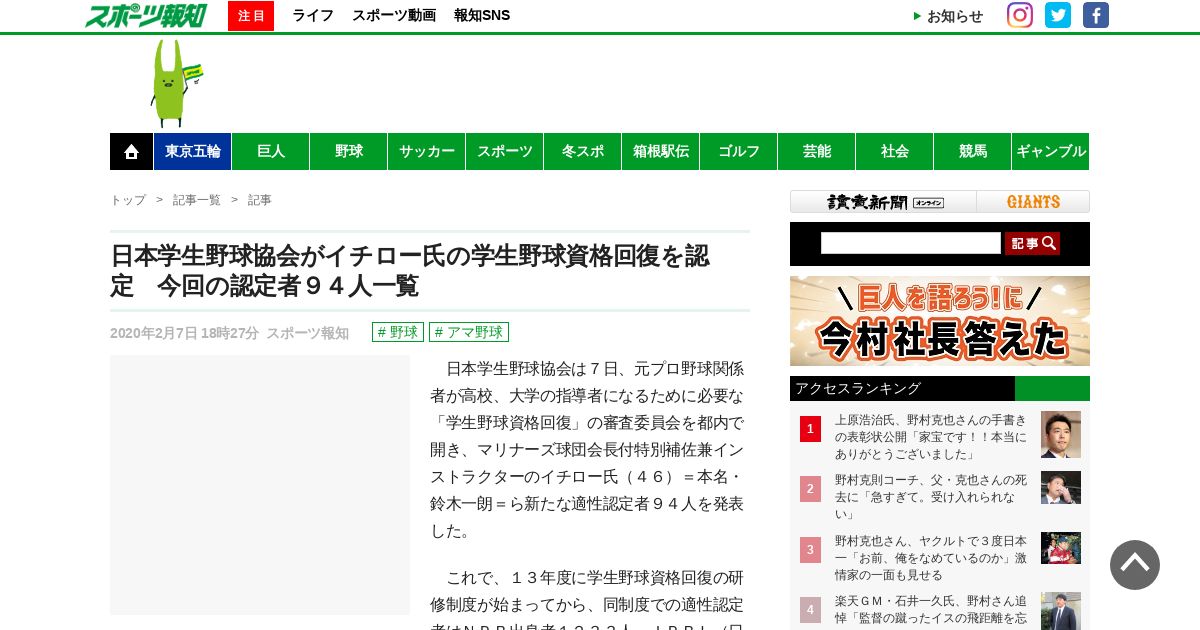Open ranking 3 article ヤクルトで3度日本一
This screenshot has height=630, width=1200.
(x=931, y=558)
